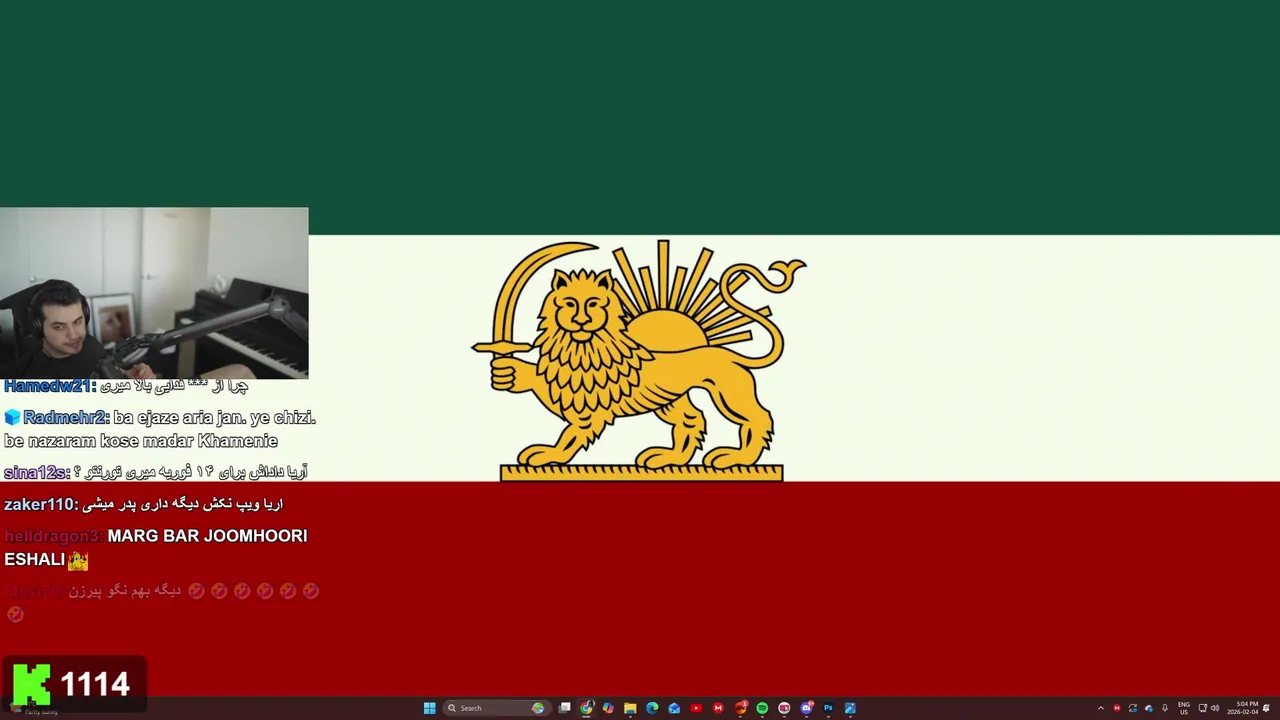Open the Photos app taskbar icon

point(850,708)
